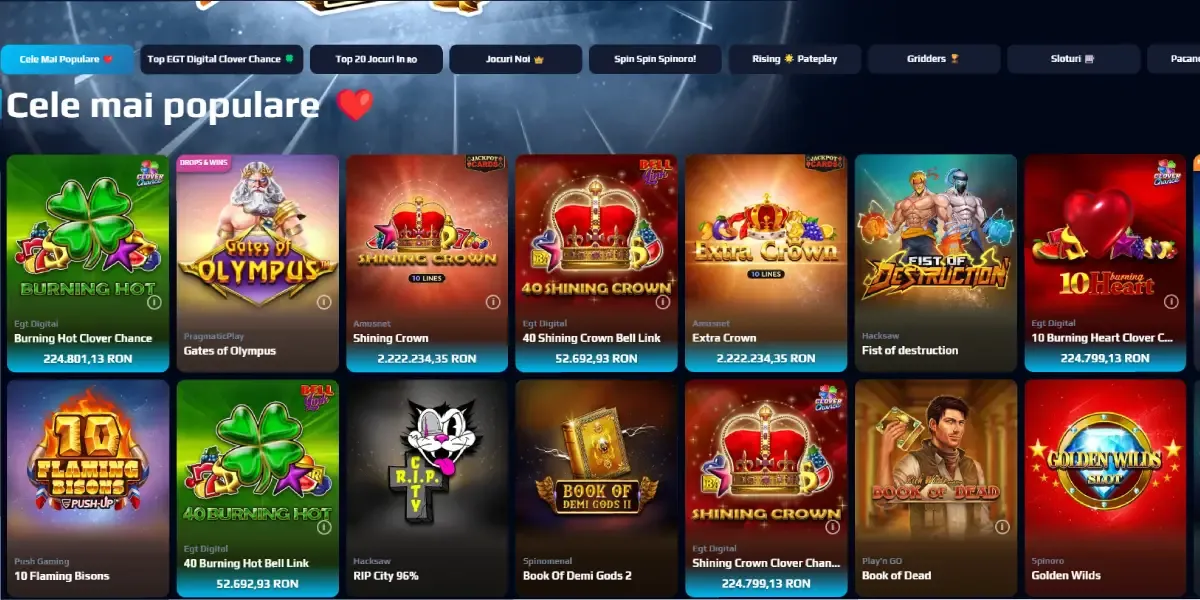Select the Cele Mai Populare tab
Screen dimensions: 1200x600
coord(67,59)
